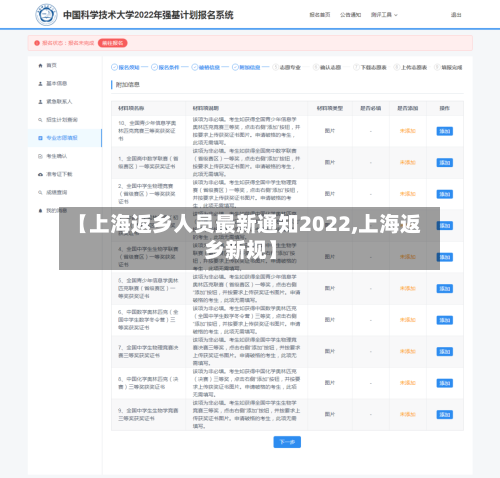Click 添加 for item 1 数学联赛
Screen dimensions: 500x478
tap(445, 163)
